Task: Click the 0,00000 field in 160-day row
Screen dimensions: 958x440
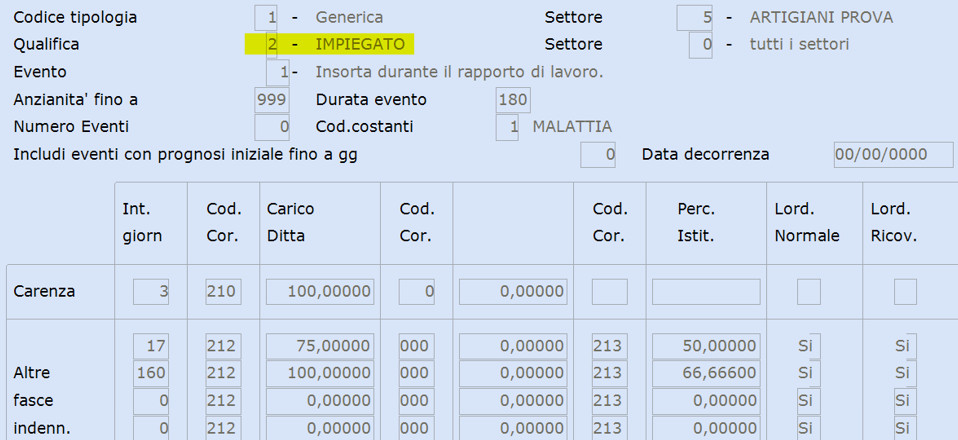Action: coord(513,373)
